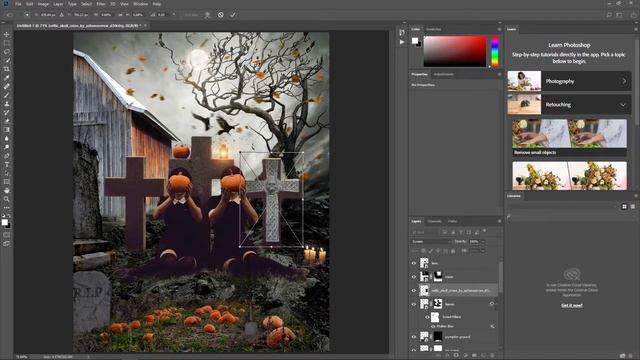The height and width of the screenshot is (360, 640).
Task: Toggle the Motion Blur filter visibility
Action: pyautogui.click(x=433, y=327)
